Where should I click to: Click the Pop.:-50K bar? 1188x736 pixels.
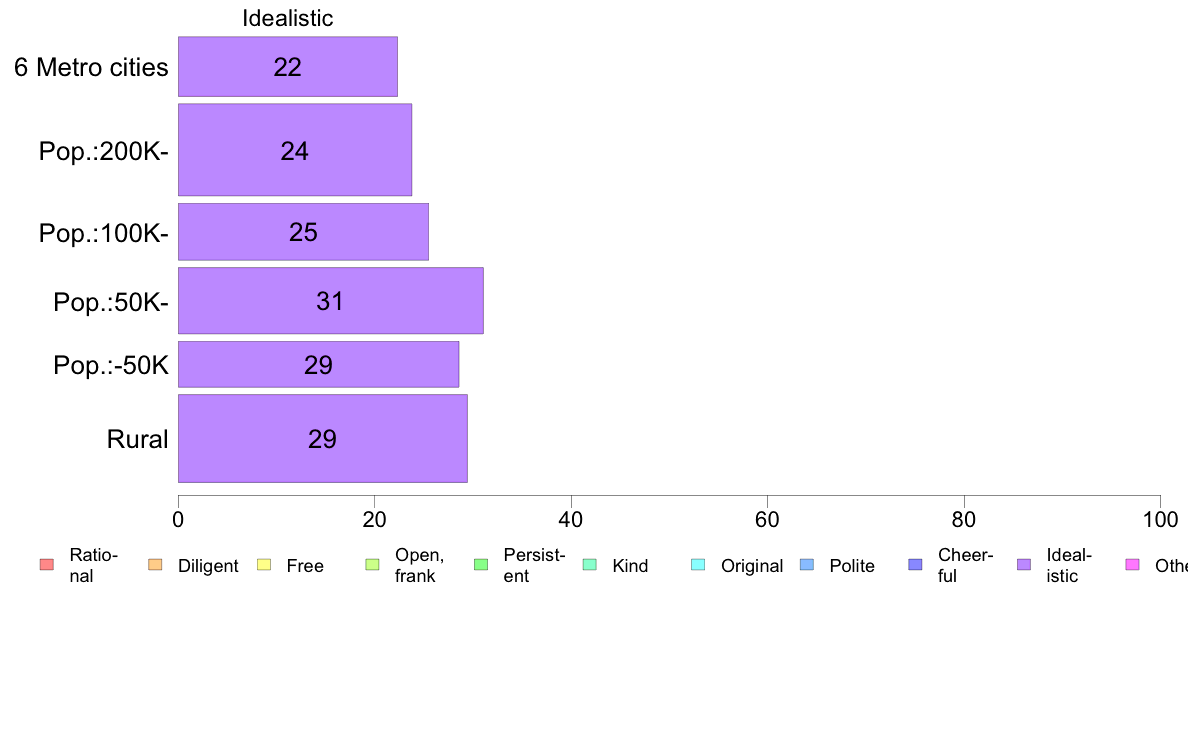[318, 365]
